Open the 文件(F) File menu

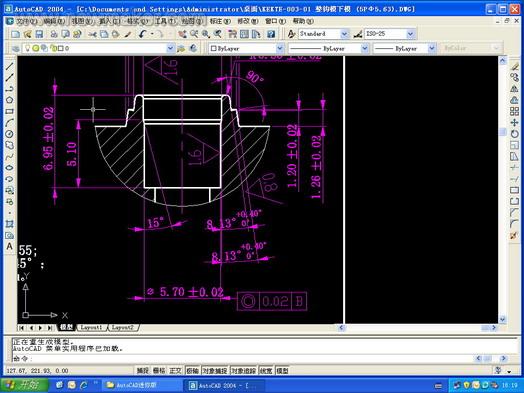26,21
